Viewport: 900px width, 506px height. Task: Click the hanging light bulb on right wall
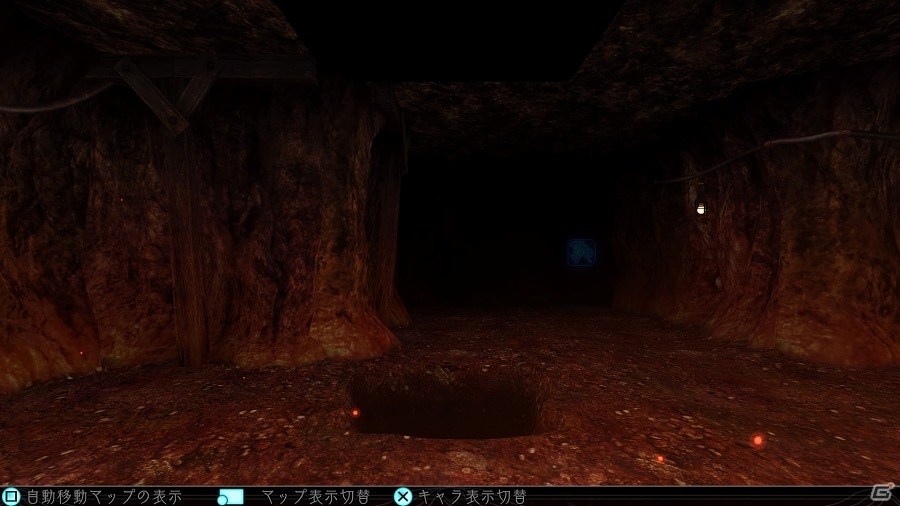coord(701,208)
